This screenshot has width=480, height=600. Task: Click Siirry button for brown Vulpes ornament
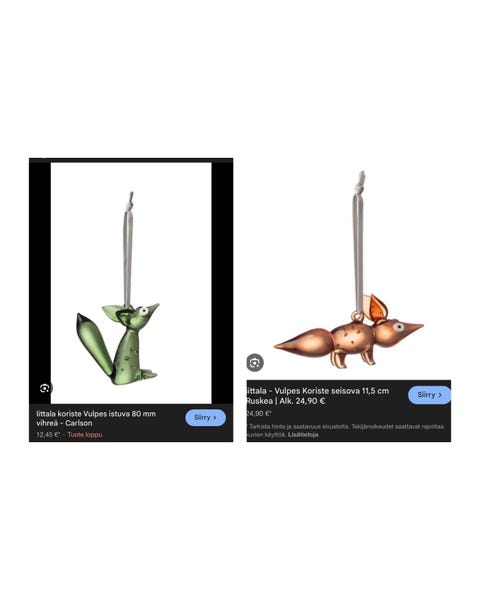coord(429,395)
